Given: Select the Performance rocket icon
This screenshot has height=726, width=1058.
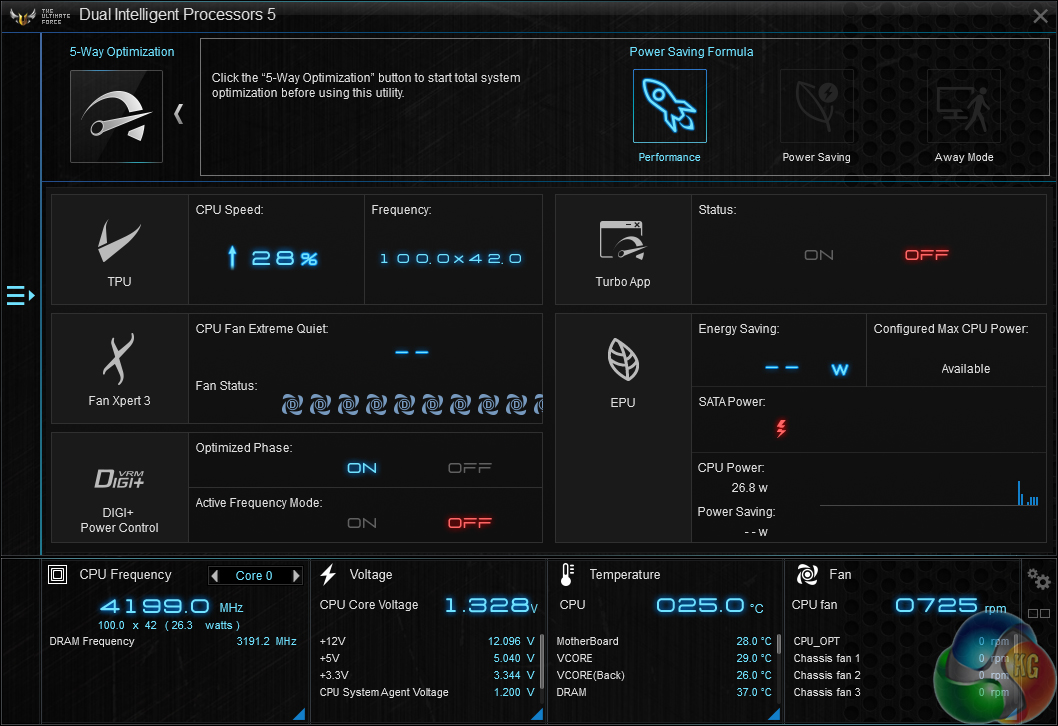Looking at the screenshot, I should (x=669, y=106).
